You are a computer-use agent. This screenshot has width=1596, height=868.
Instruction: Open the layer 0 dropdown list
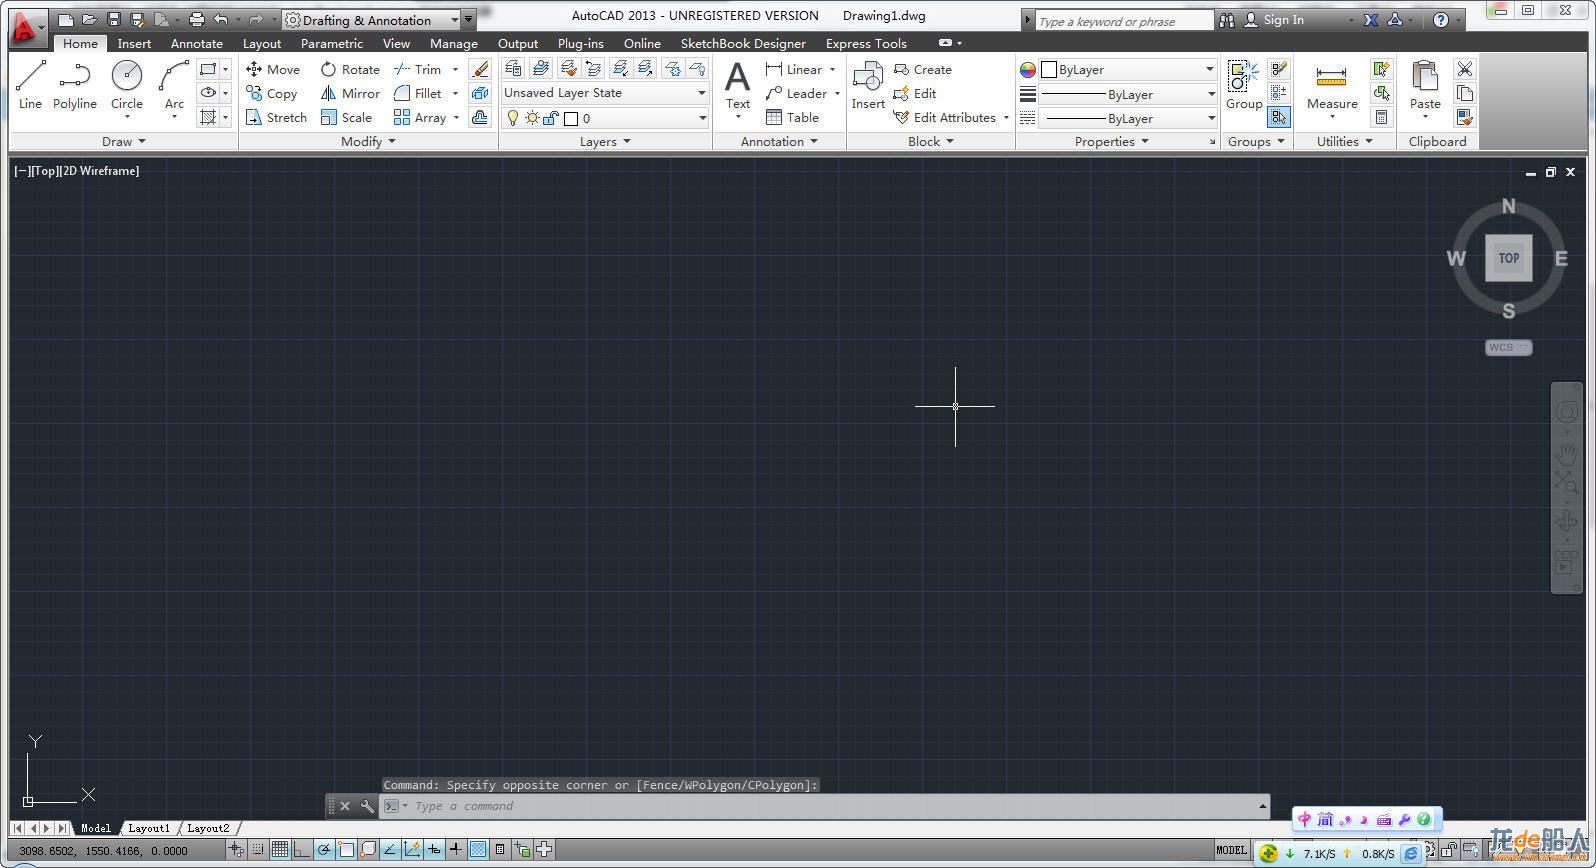coord(605,118)
